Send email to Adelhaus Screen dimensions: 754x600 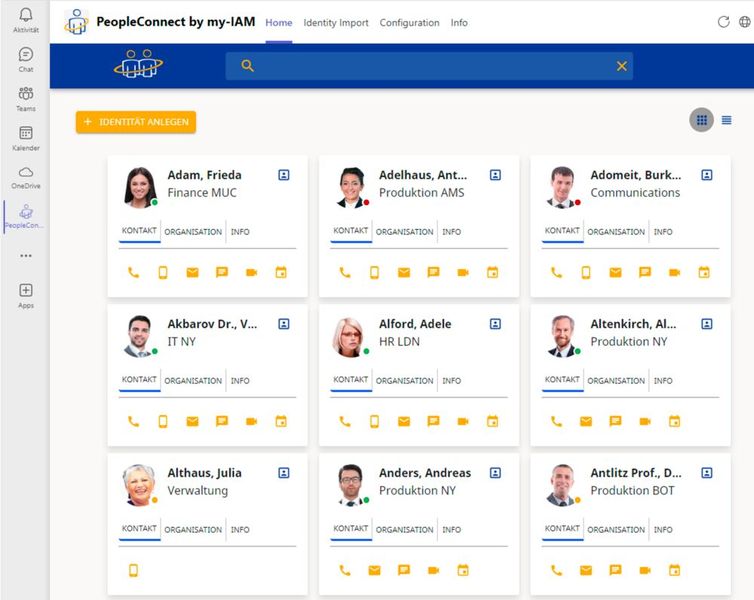coord(404,273)
